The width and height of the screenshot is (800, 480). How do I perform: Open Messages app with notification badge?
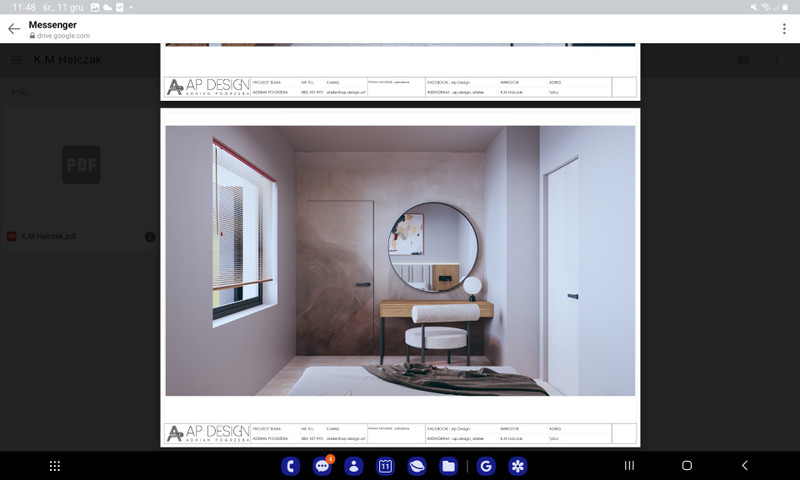[322, 466]
